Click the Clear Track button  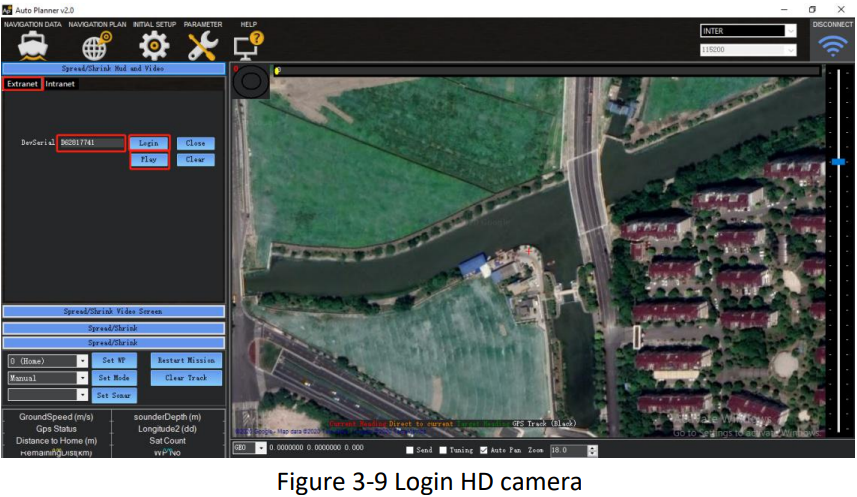click(x=186, y=378)
